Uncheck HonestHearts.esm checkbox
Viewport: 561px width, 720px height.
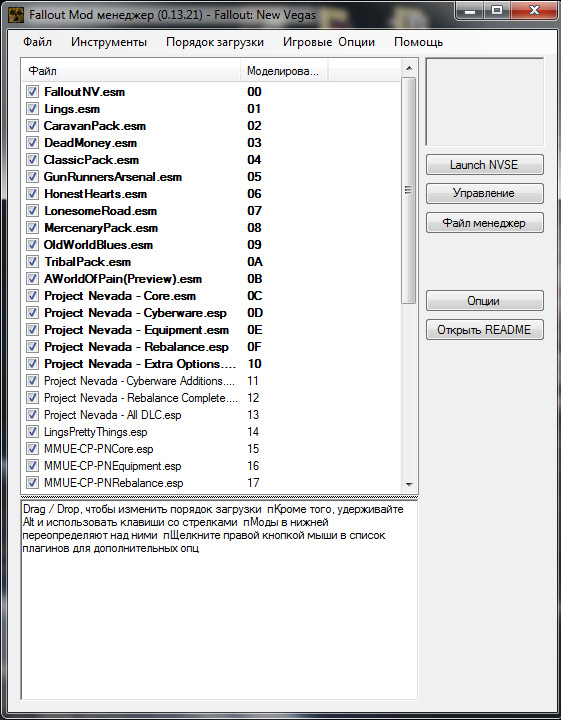tap(32, 194)
